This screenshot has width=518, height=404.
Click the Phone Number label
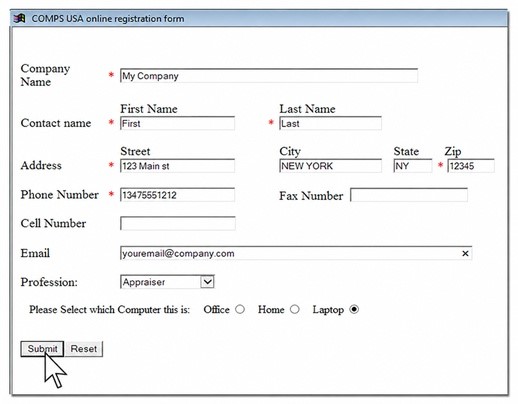point(60,195)
